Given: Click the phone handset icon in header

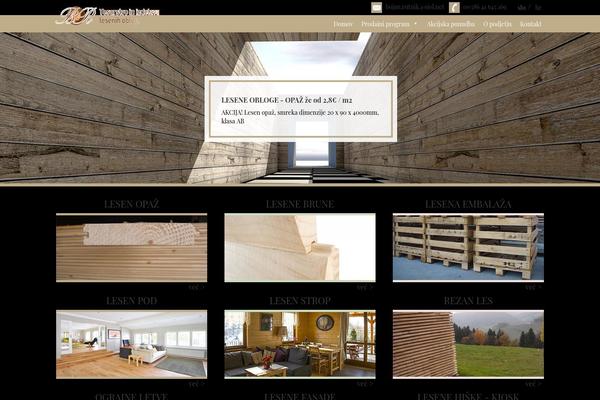Looking at the screenshot, I should 454,7.
